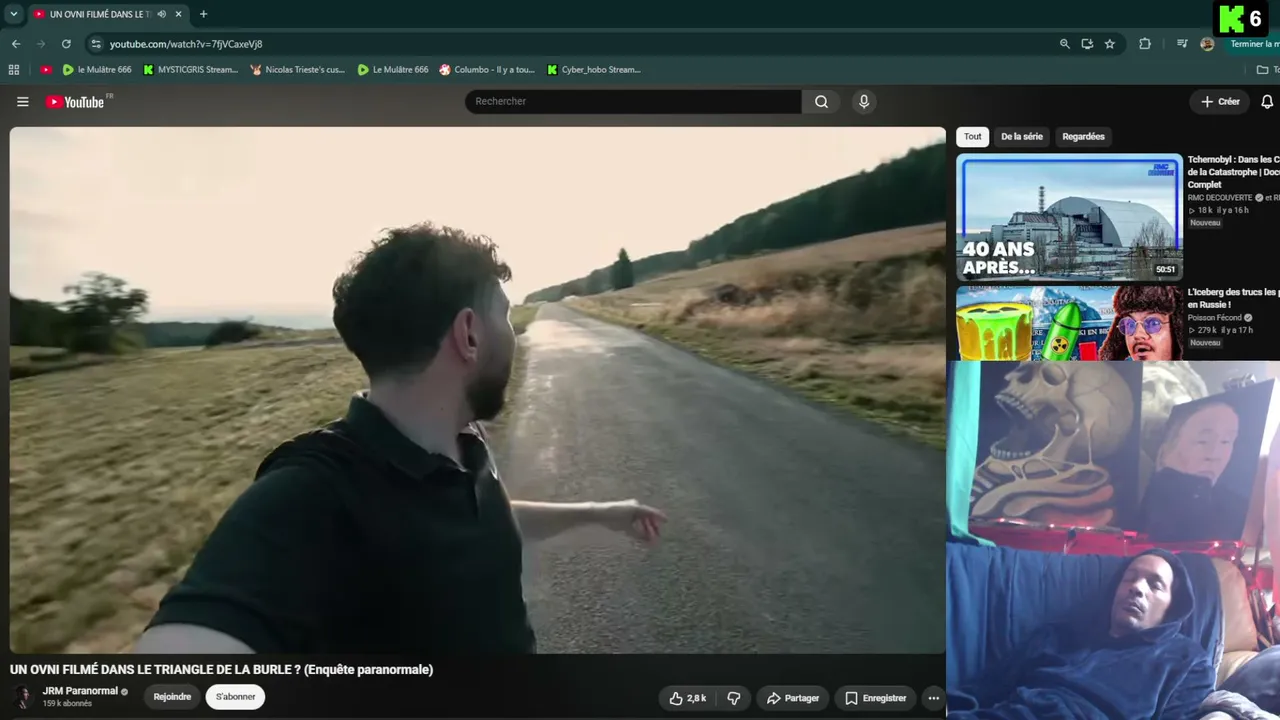Viewport: 1280px width, 720px height.
Task: Visit the 'Poisson Fécond' channel name
Action: [1214, 318]
